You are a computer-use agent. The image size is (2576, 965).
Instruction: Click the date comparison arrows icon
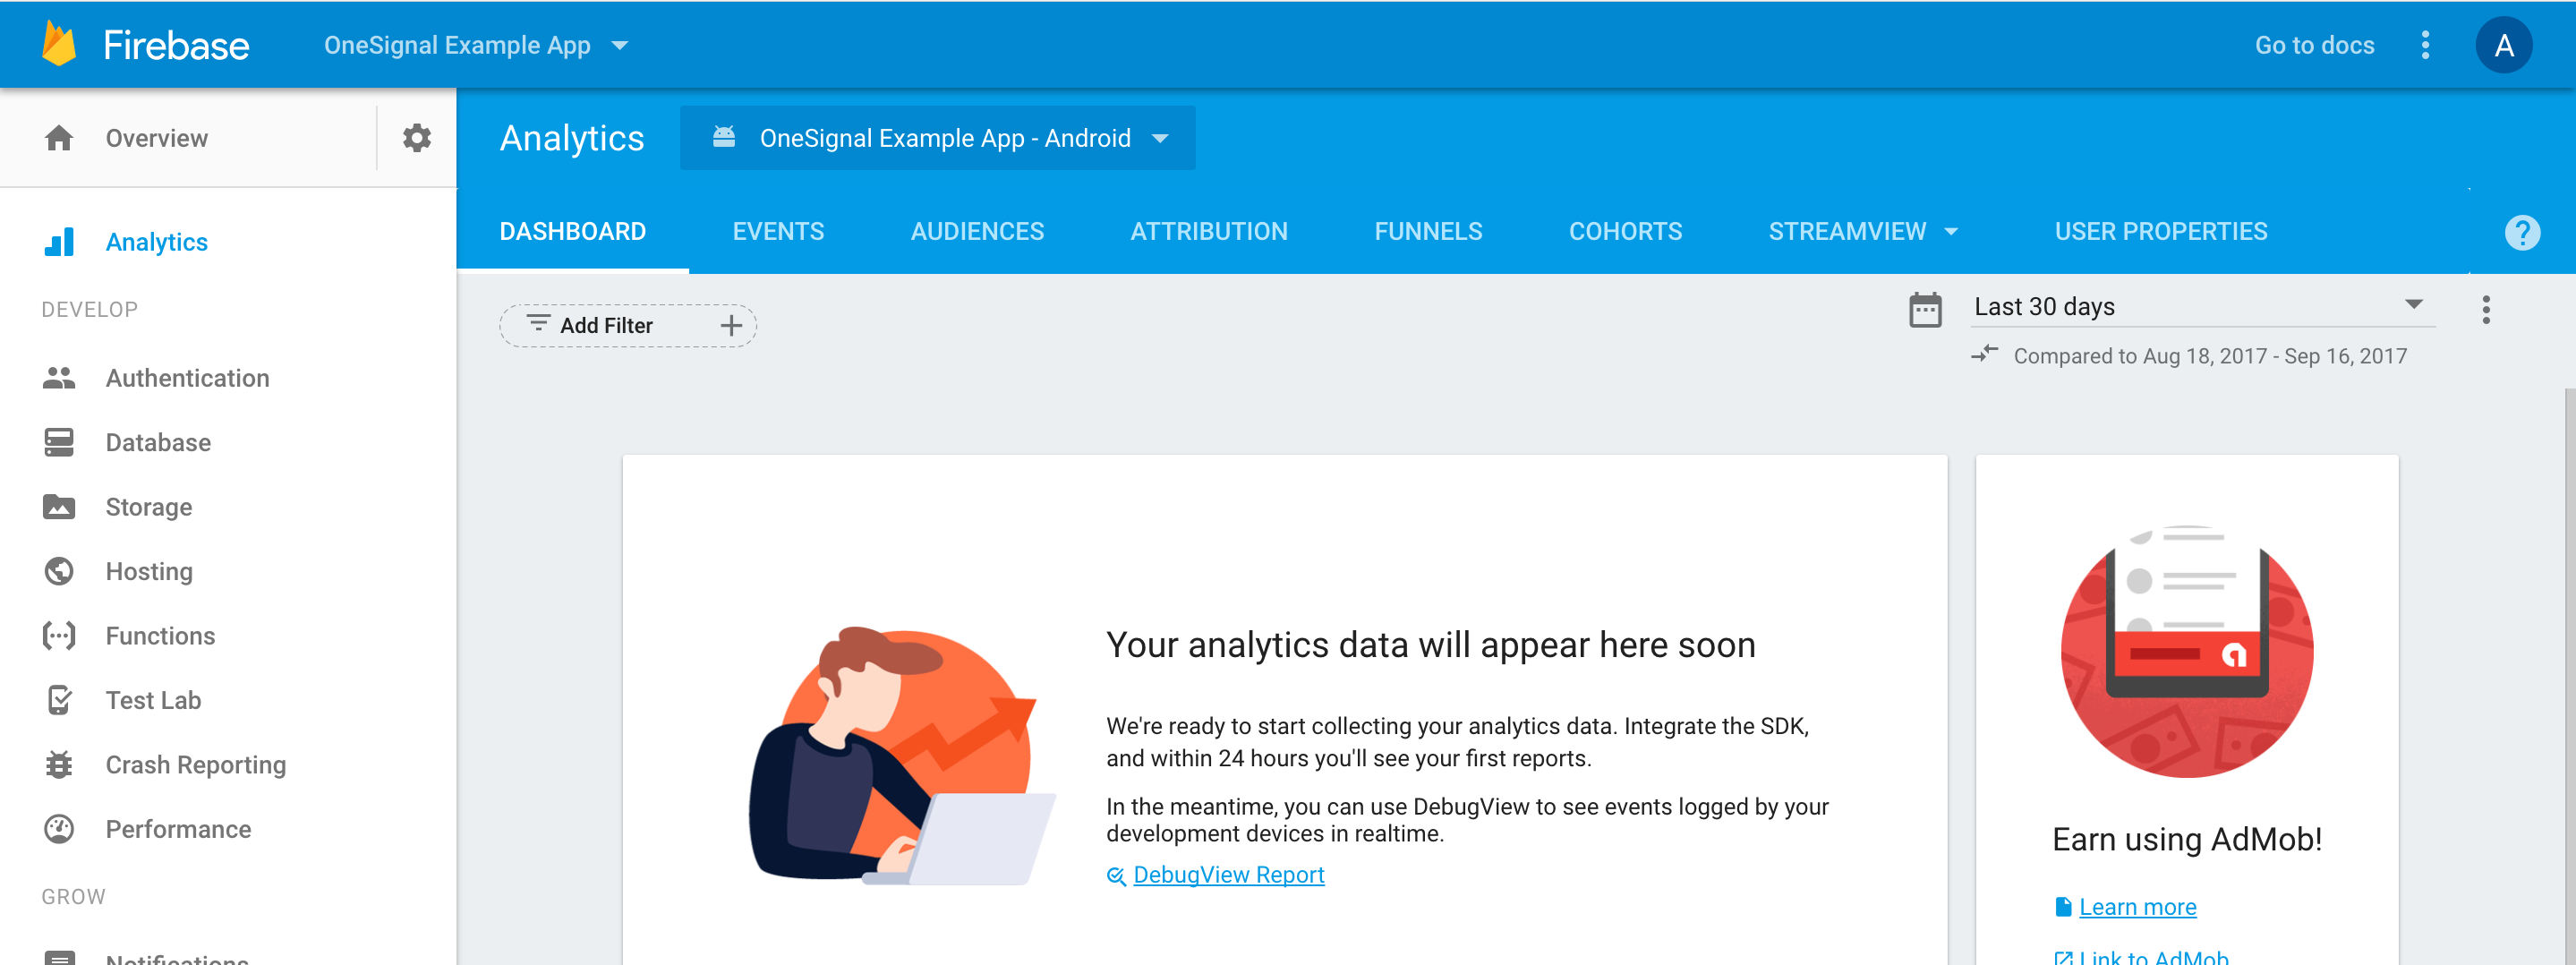1984,353
